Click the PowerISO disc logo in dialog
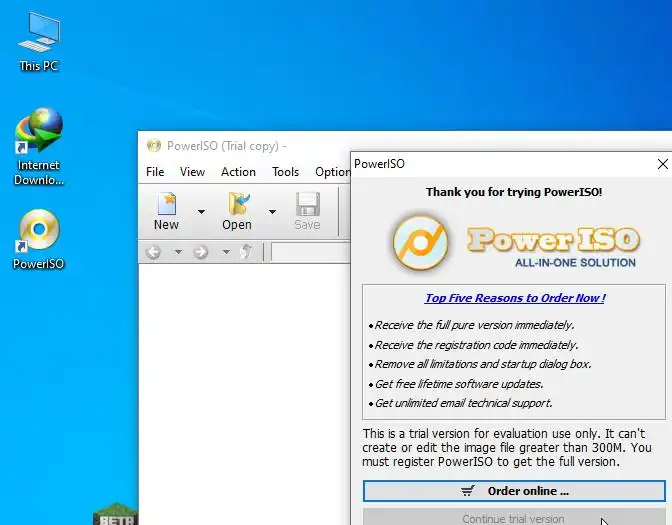The width and height of the screenshot is (672, 525). (421, 243)
